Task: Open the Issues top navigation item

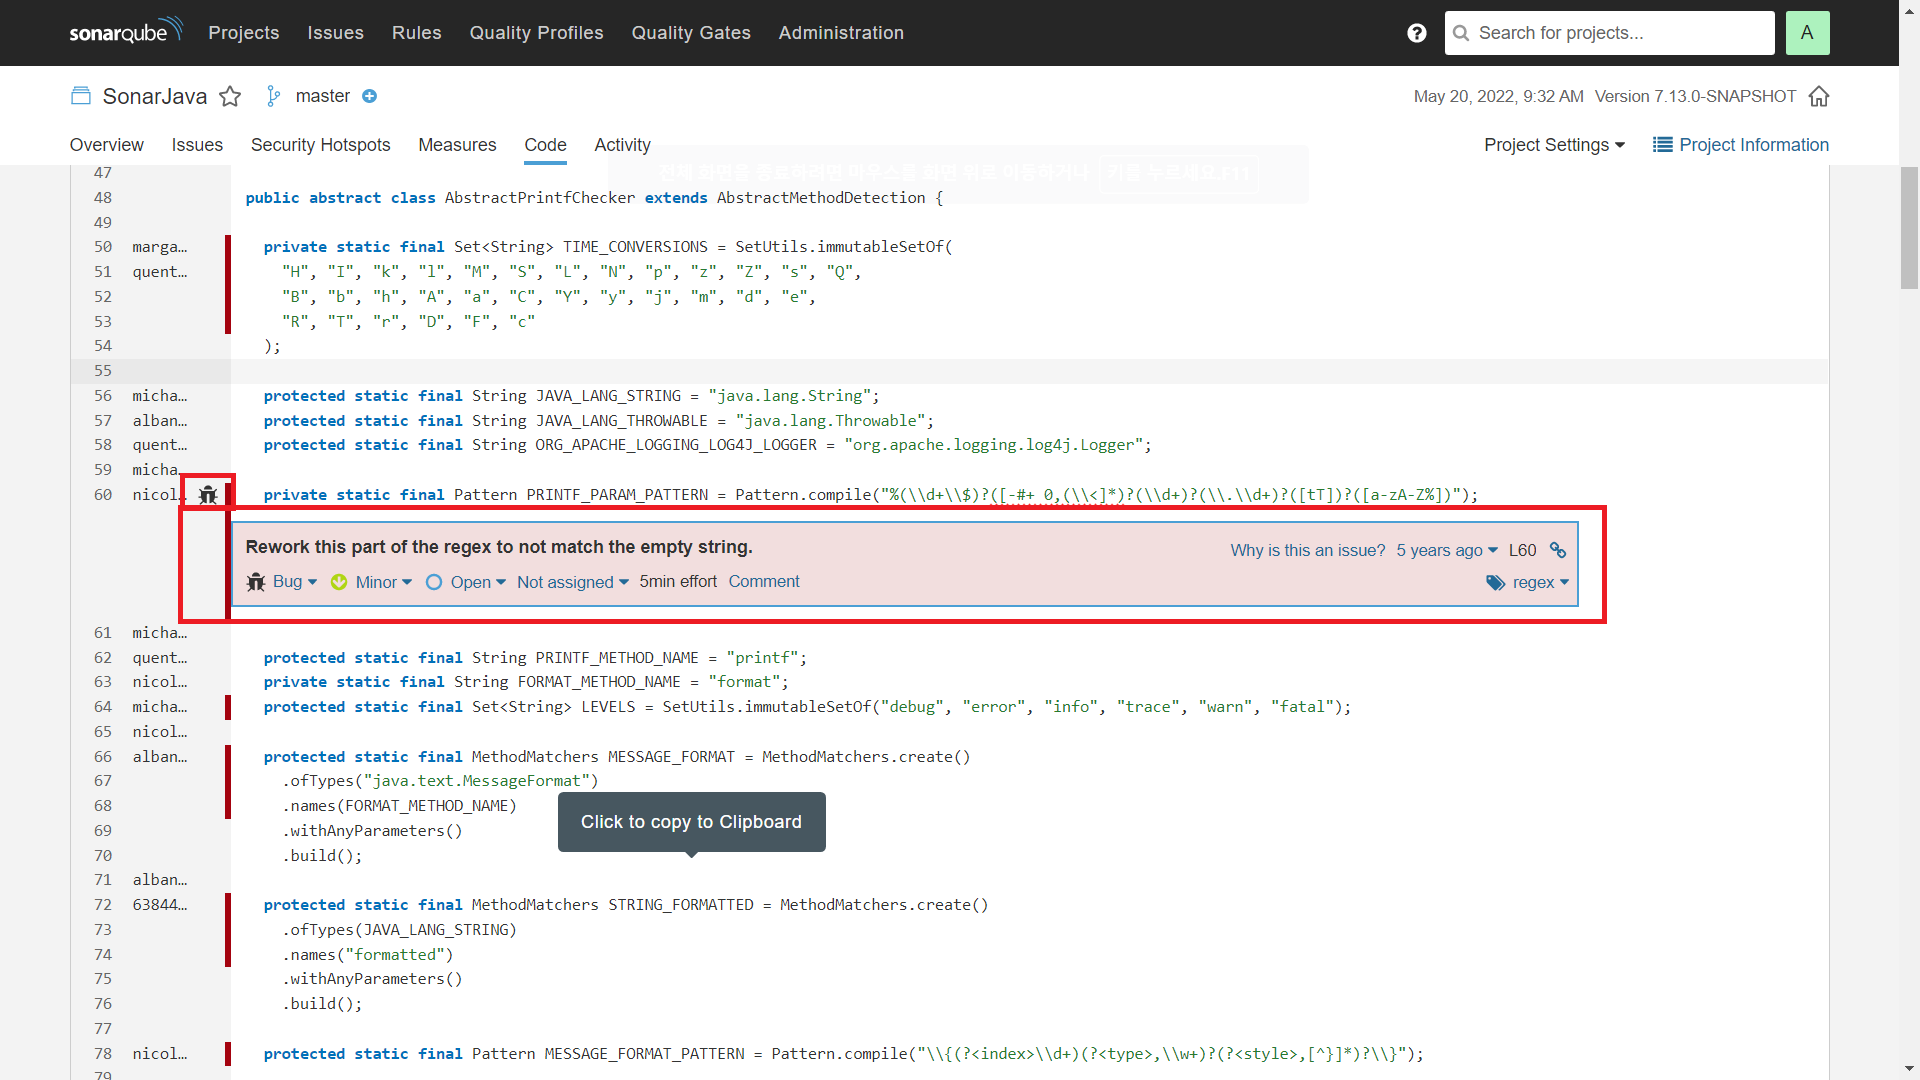Action: (x=336, y=33)
